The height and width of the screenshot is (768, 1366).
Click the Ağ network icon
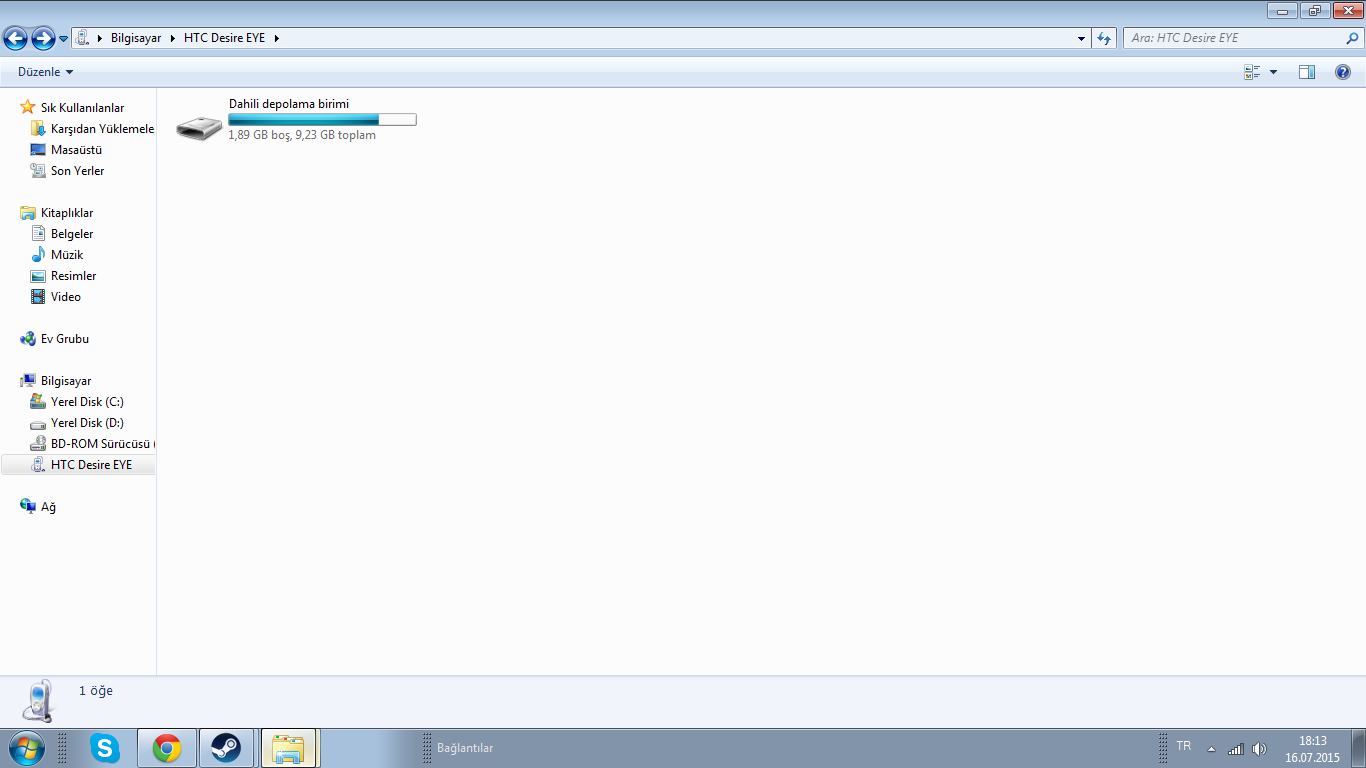pyautogui.click(x=28, y=506)
